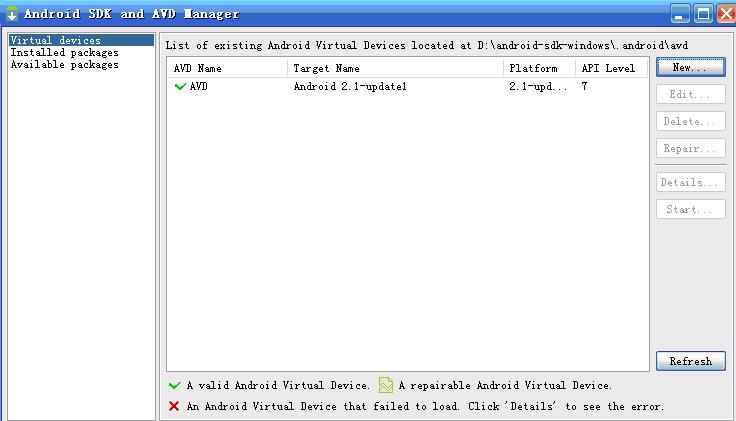Viewport: 736px width, 421px height.
Task: Maximize the AVD Manager window
Action: click(703, 14)
